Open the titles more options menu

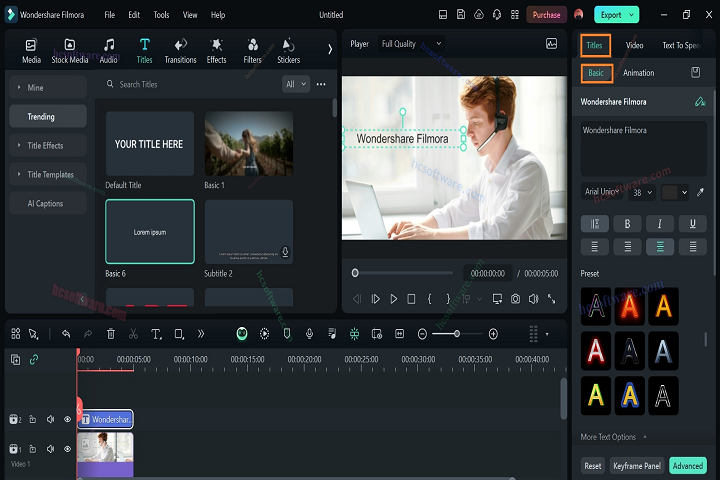tap(321, 84)
